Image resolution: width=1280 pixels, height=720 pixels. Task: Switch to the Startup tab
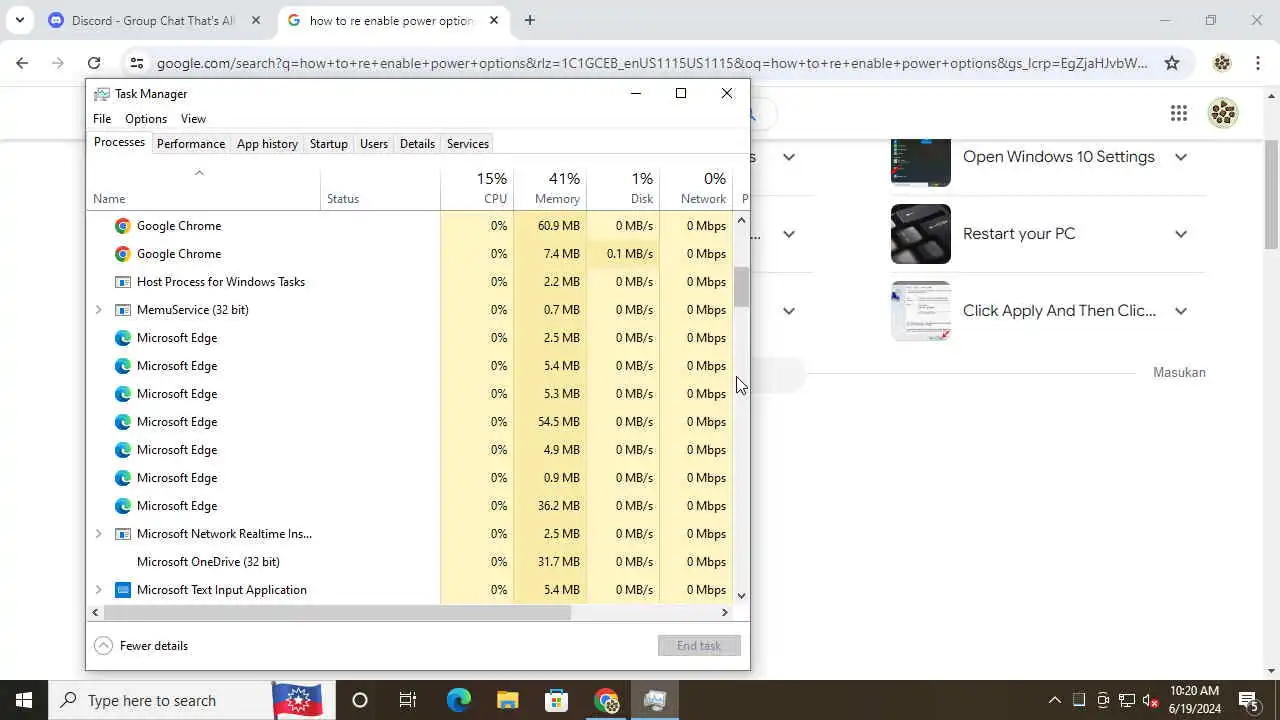tap(328, 144)
